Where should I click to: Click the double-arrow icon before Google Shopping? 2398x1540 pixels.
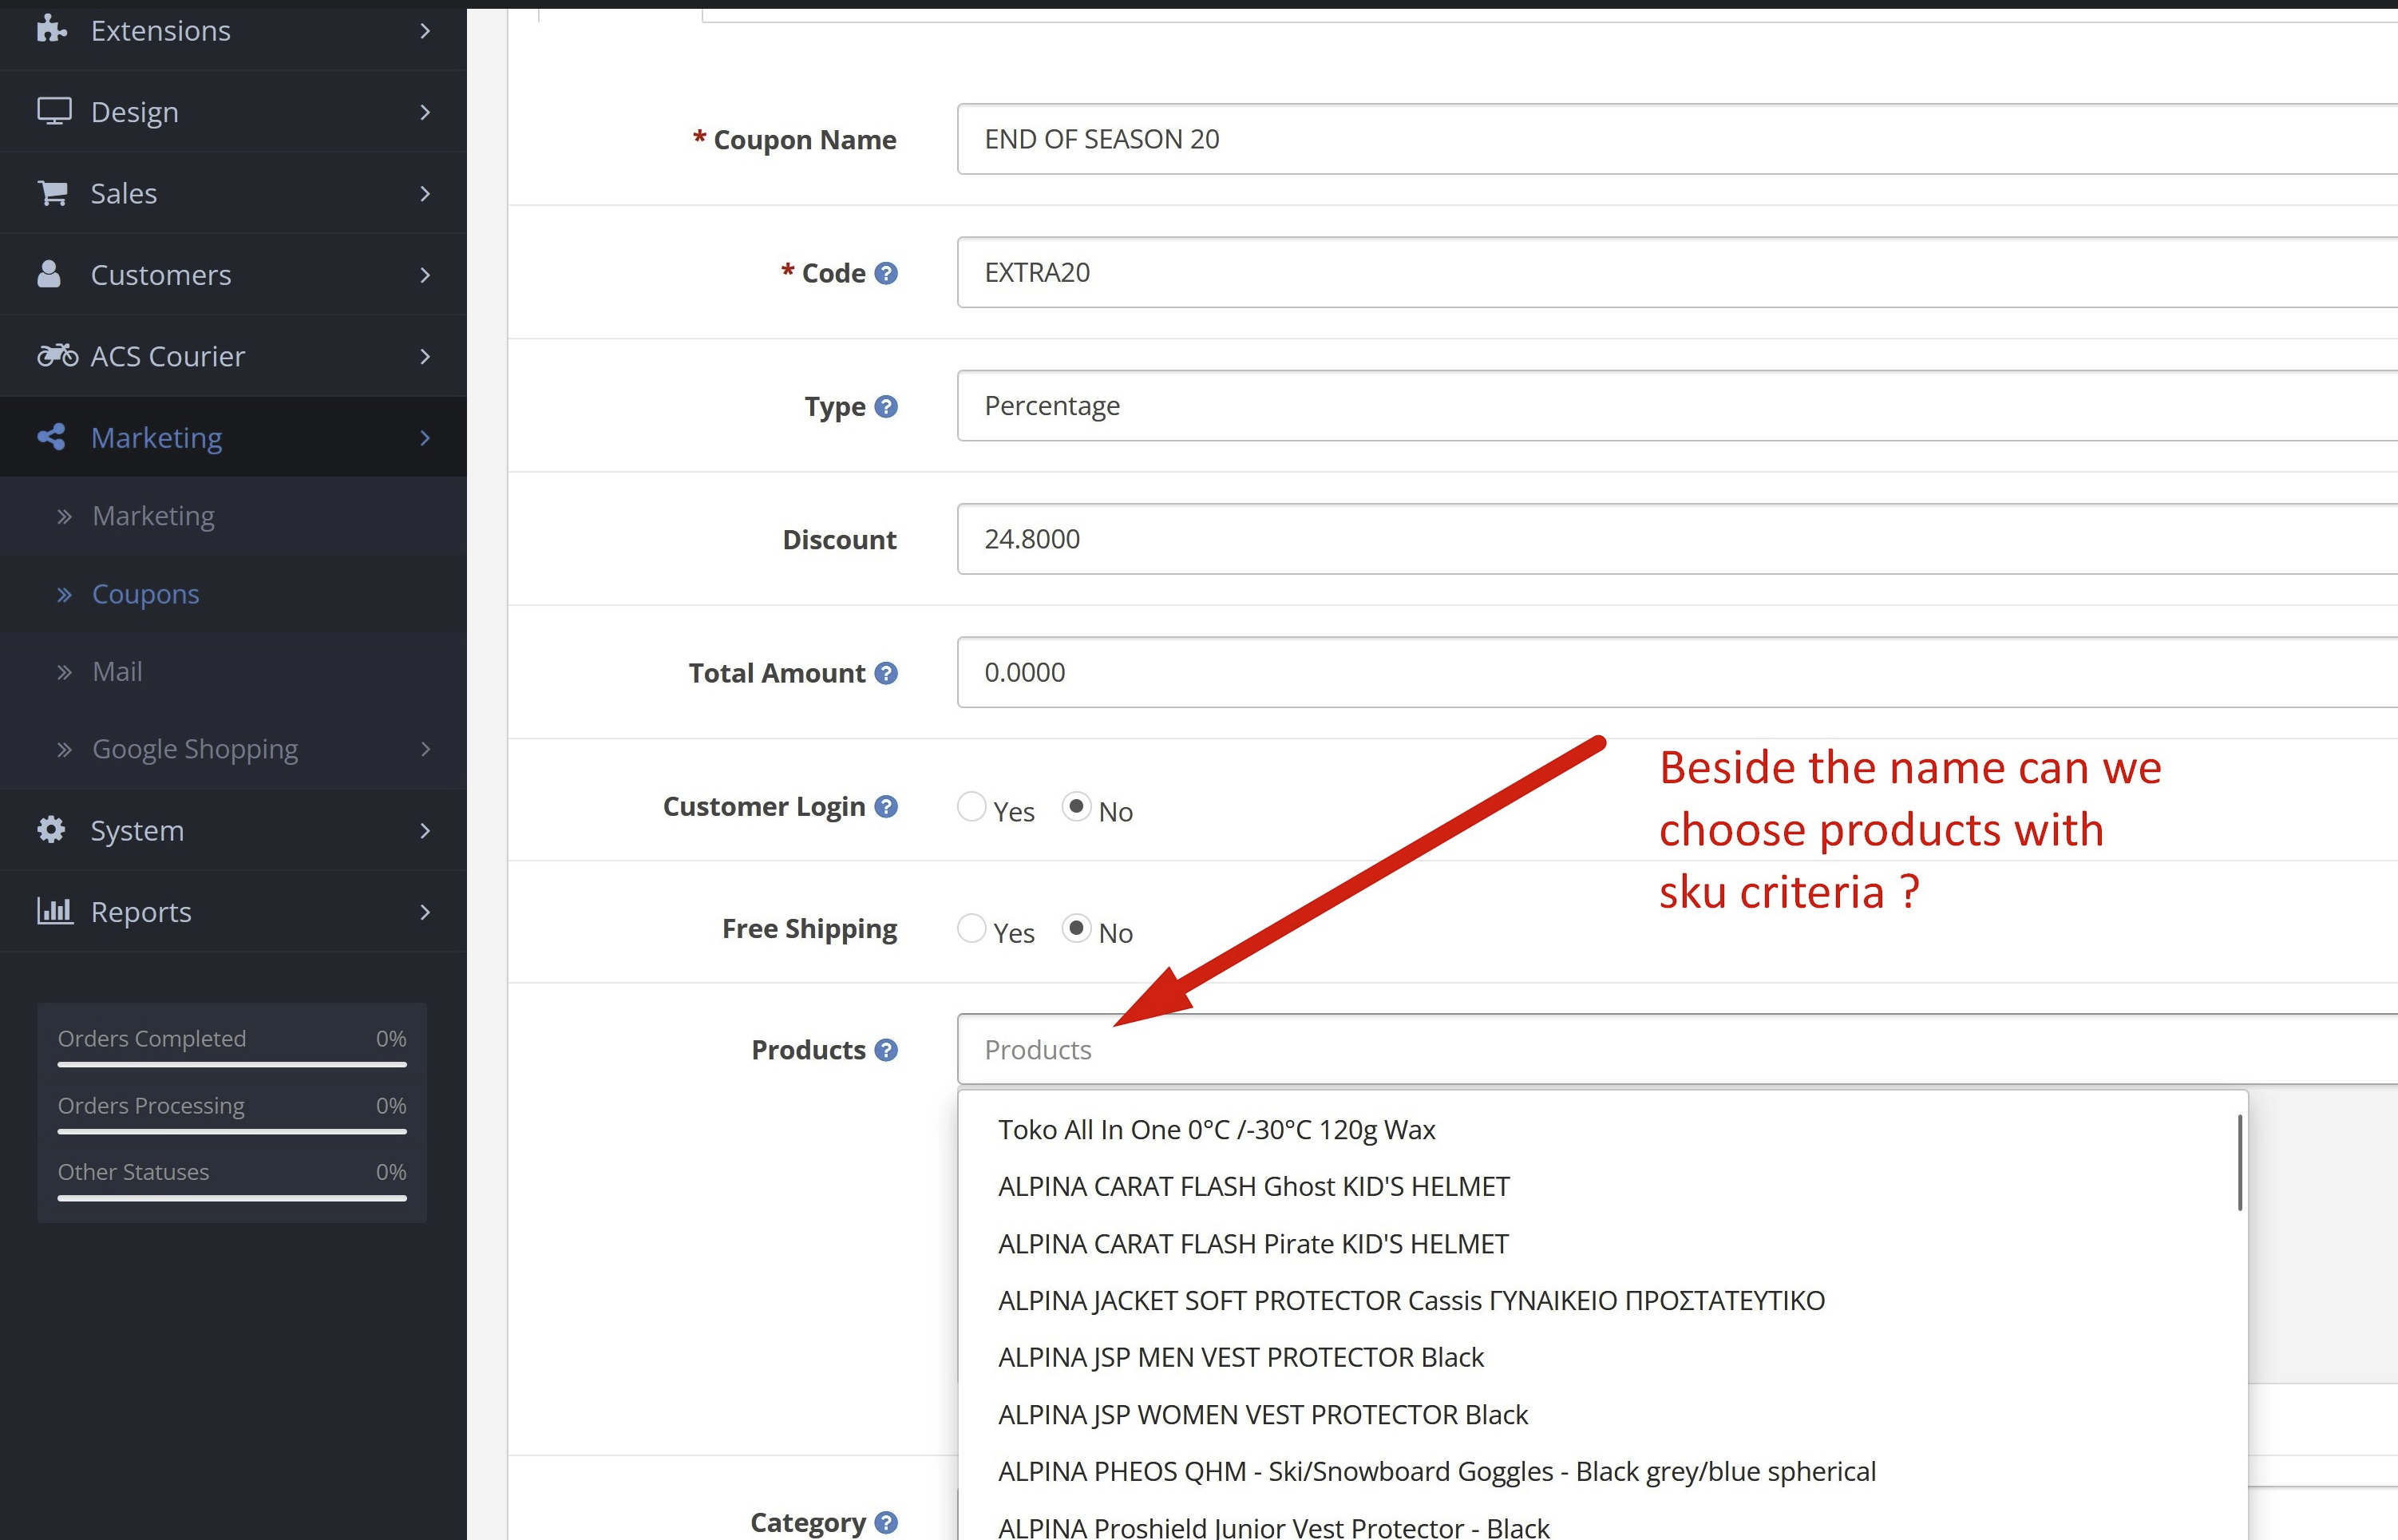coord(65,750)
